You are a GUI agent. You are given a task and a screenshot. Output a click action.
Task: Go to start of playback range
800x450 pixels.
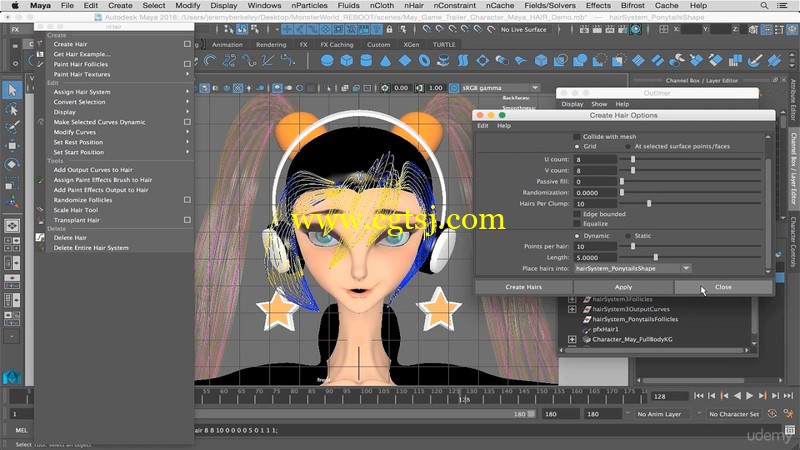click(x=698, y=396)
